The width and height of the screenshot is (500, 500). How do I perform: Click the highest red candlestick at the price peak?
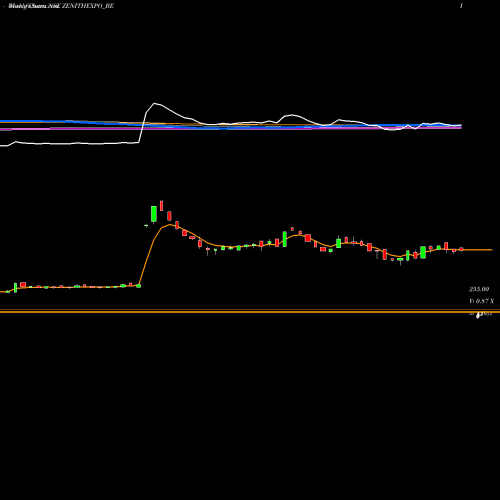pos(161,206)
